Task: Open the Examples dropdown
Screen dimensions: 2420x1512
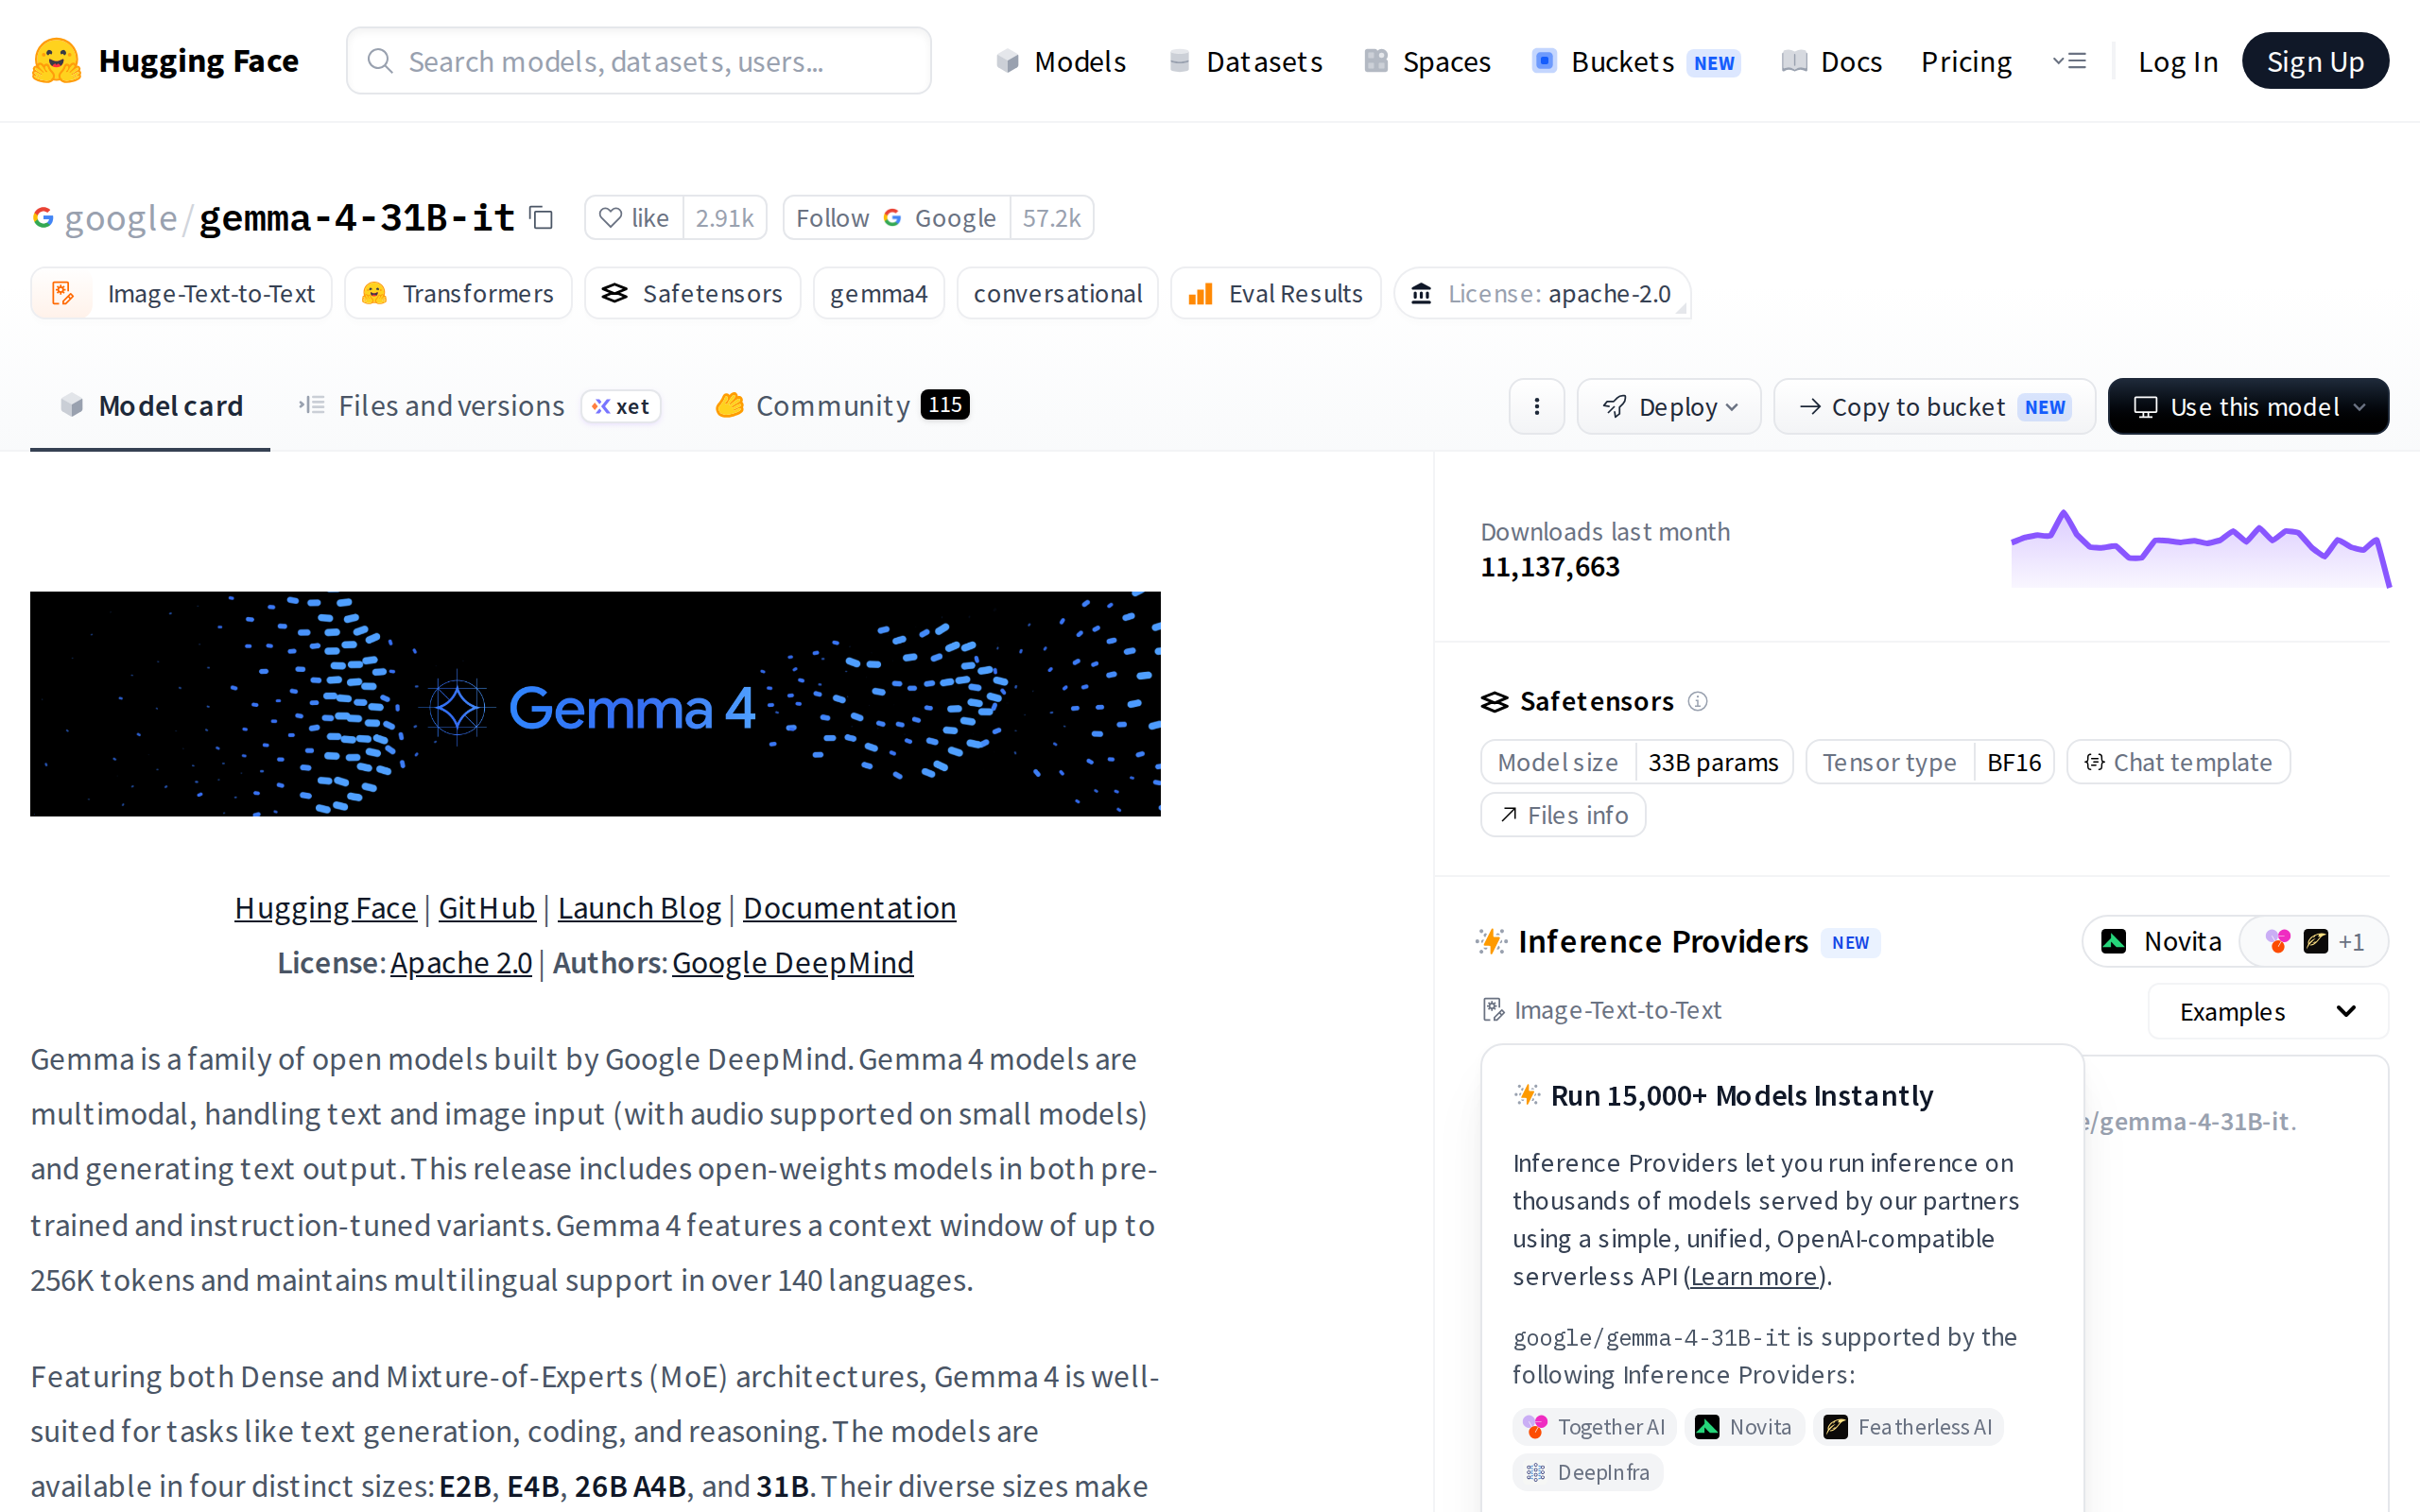Action: (2268, 1011)
